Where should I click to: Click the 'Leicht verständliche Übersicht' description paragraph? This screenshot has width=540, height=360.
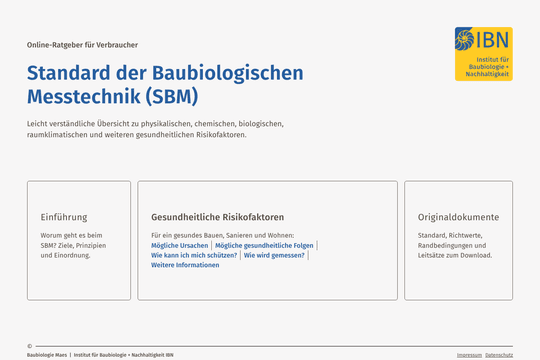coord(155,129)
